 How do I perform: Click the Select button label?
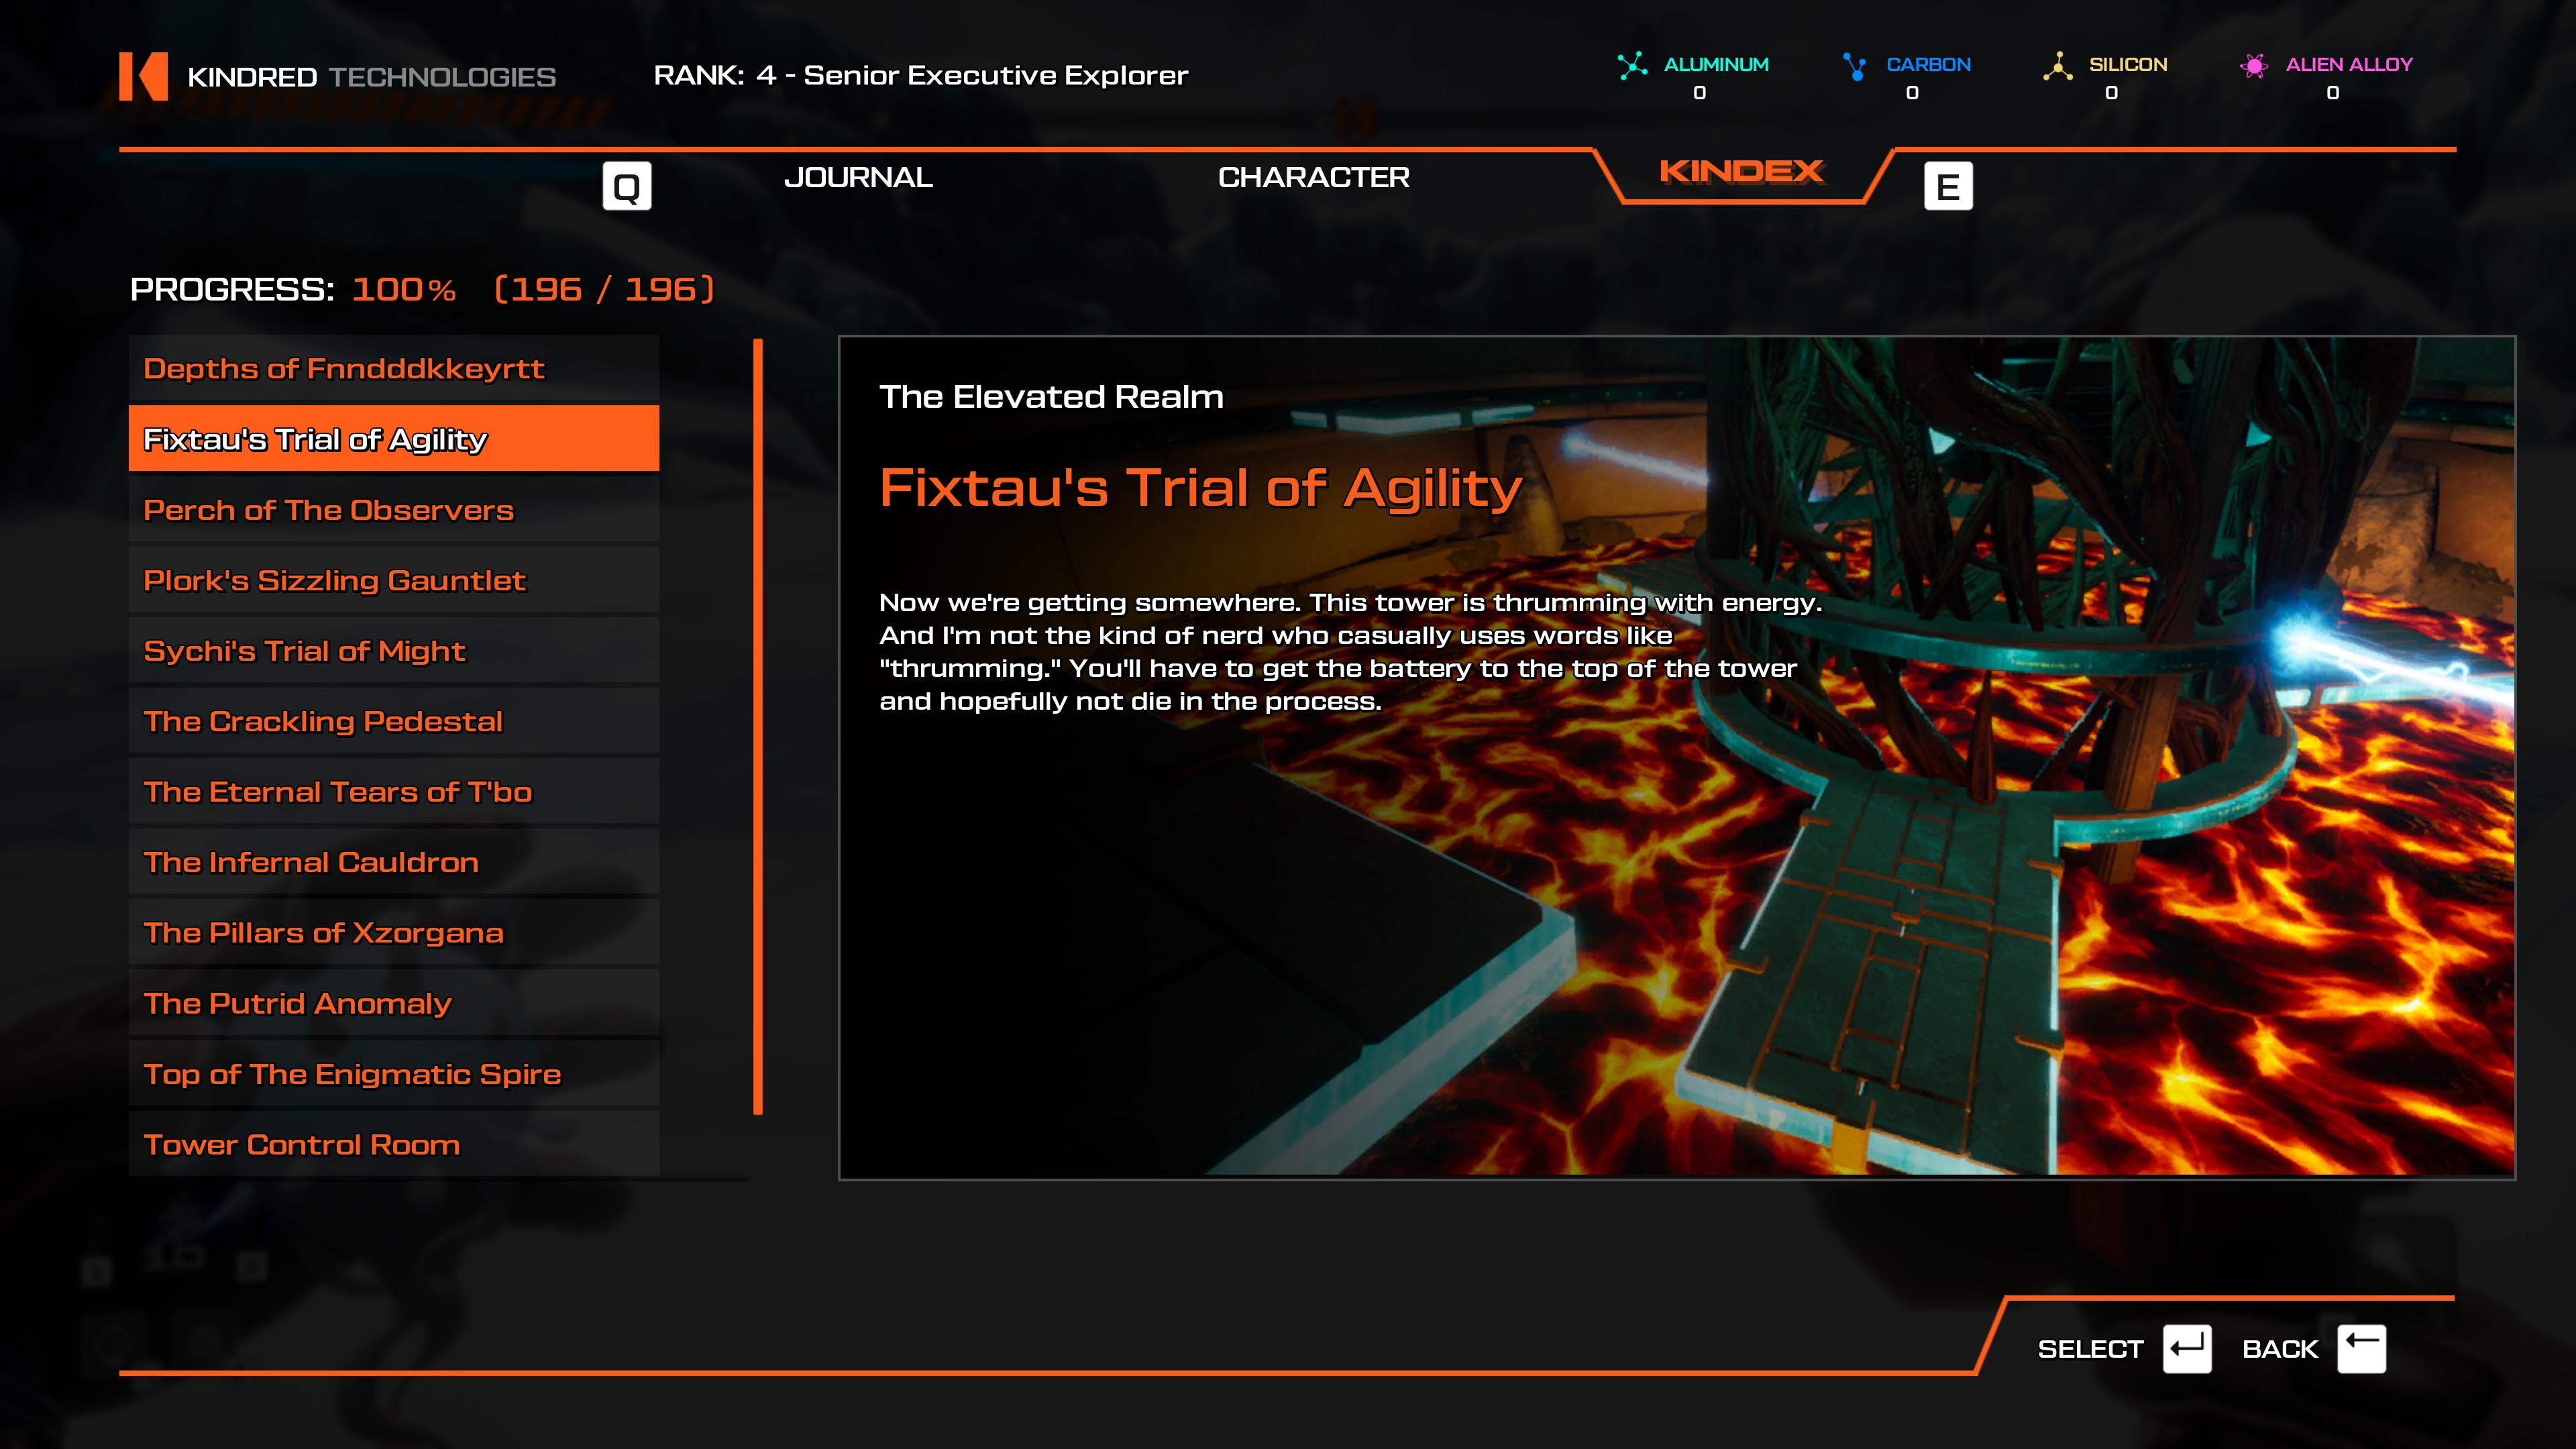pyautogui.click(x=2090, y=1349)
